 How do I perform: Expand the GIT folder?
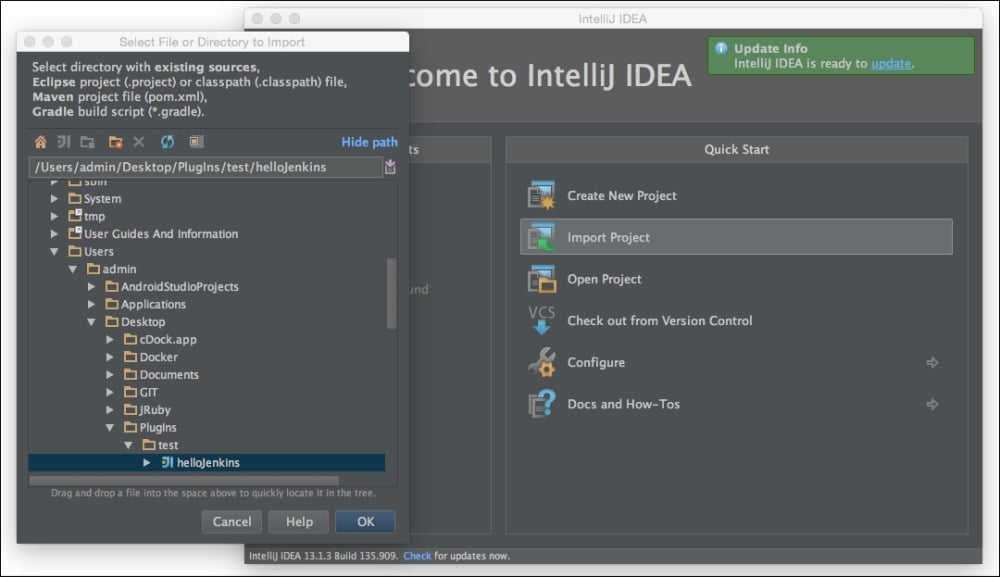(110, 392)
